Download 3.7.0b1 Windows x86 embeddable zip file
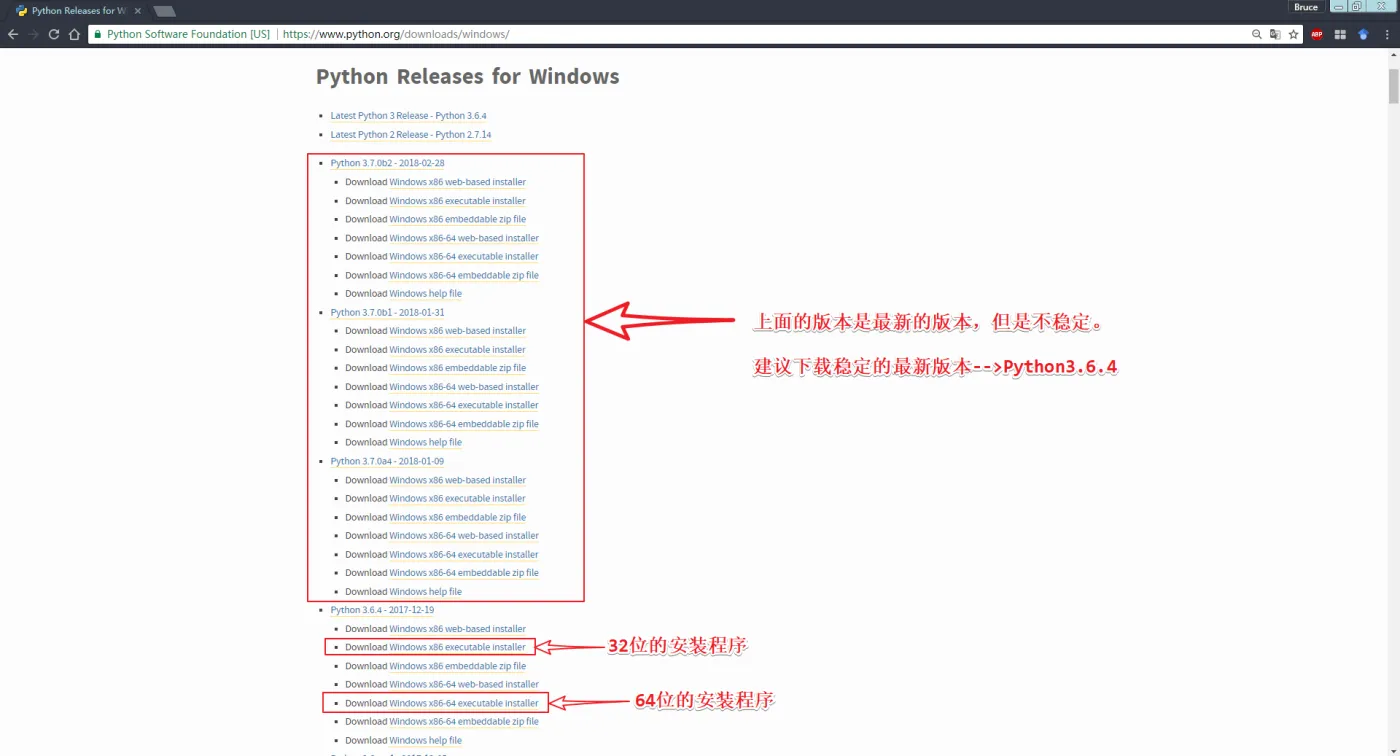 [457, 368]
